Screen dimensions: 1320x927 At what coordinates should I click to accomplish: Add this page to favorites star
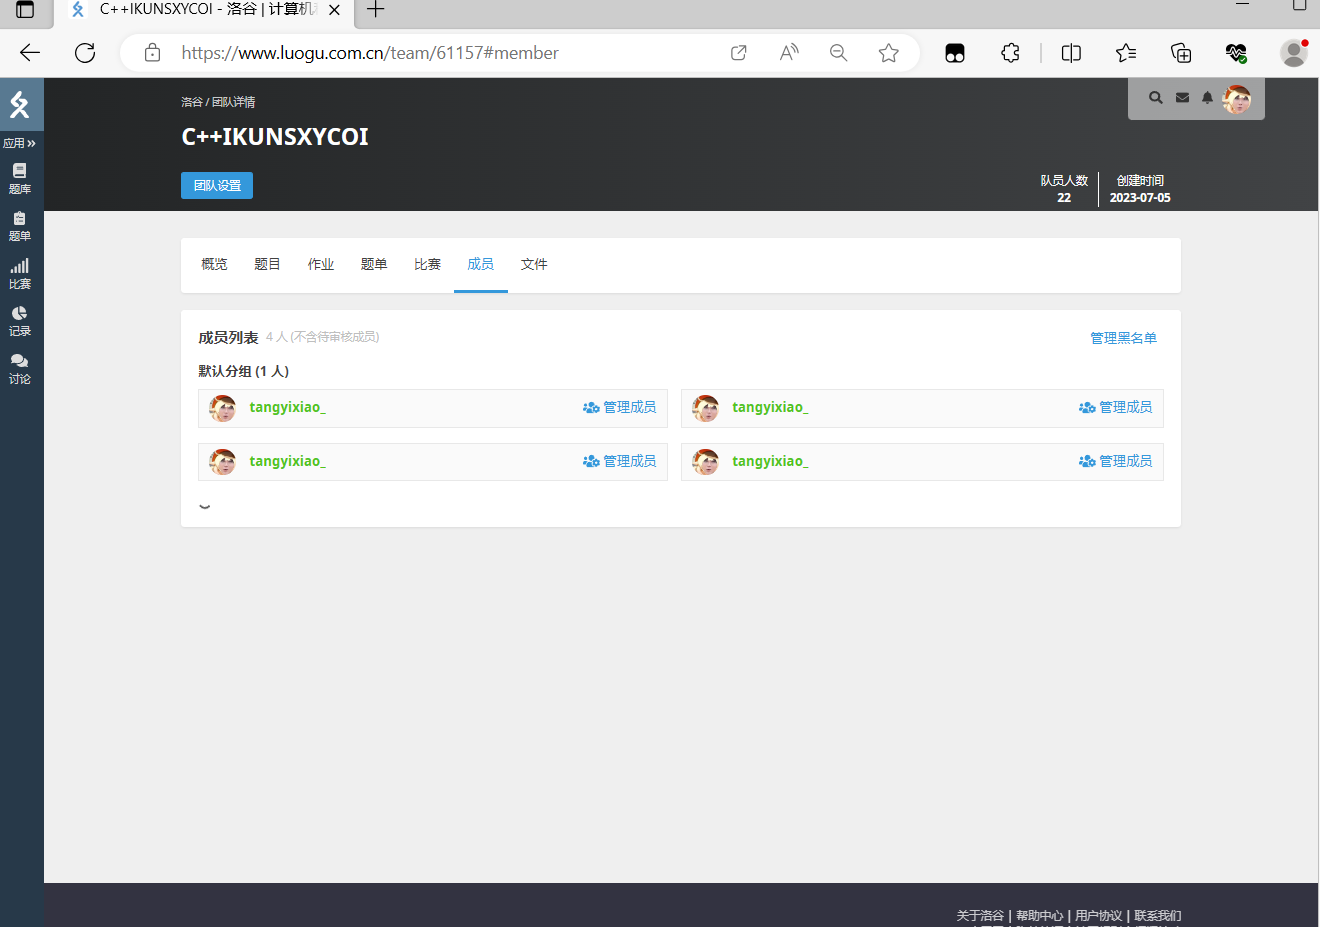click(888, 53)
